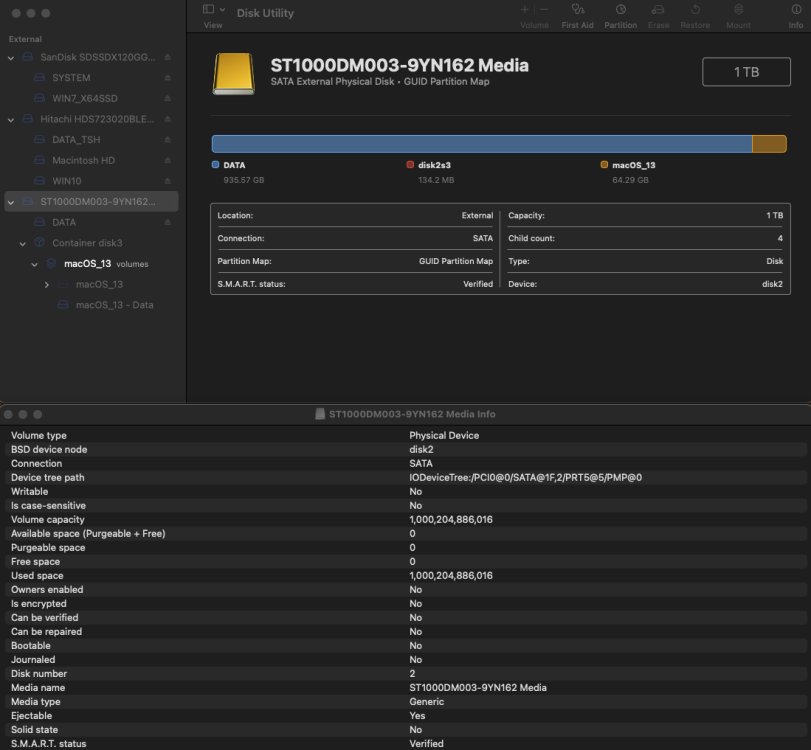Click the Child count value 4
811x750 pixels.
coord(780,238)
